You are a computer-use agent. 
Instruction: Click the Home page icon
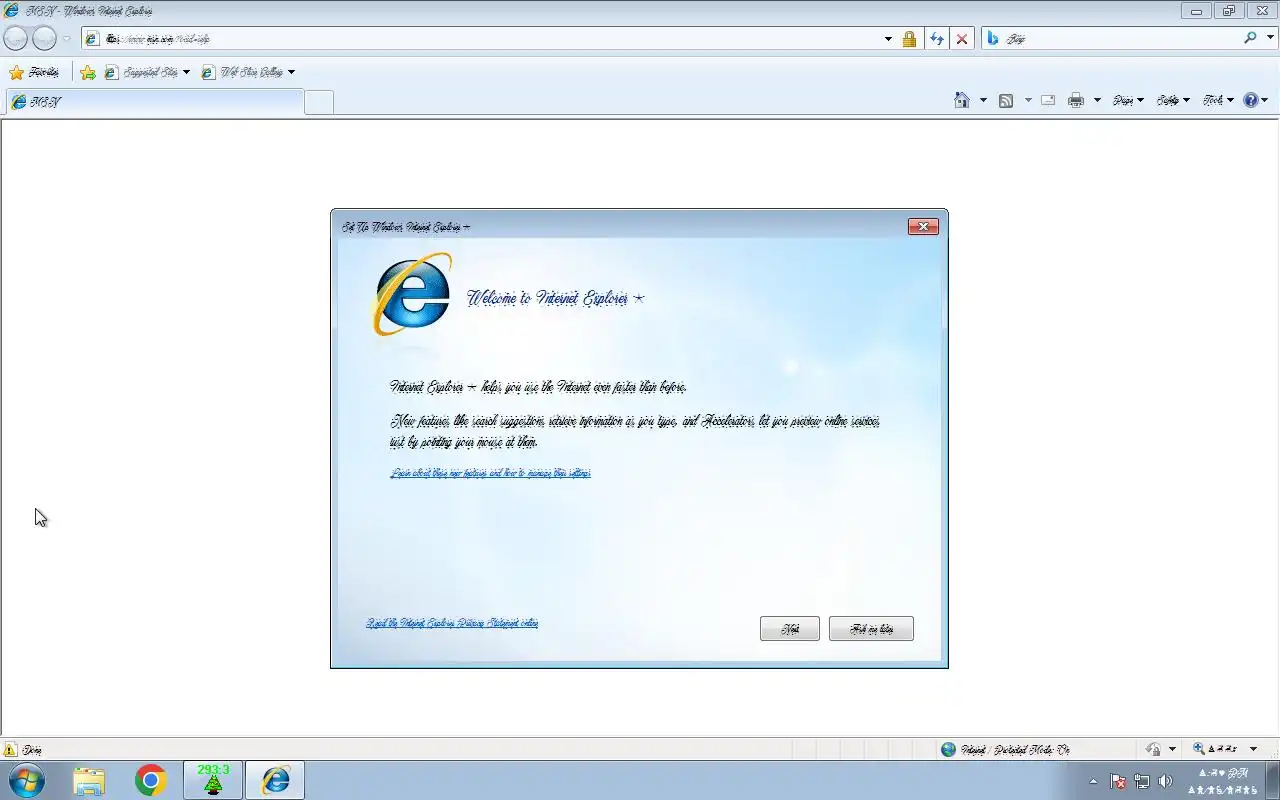(962, 100)
